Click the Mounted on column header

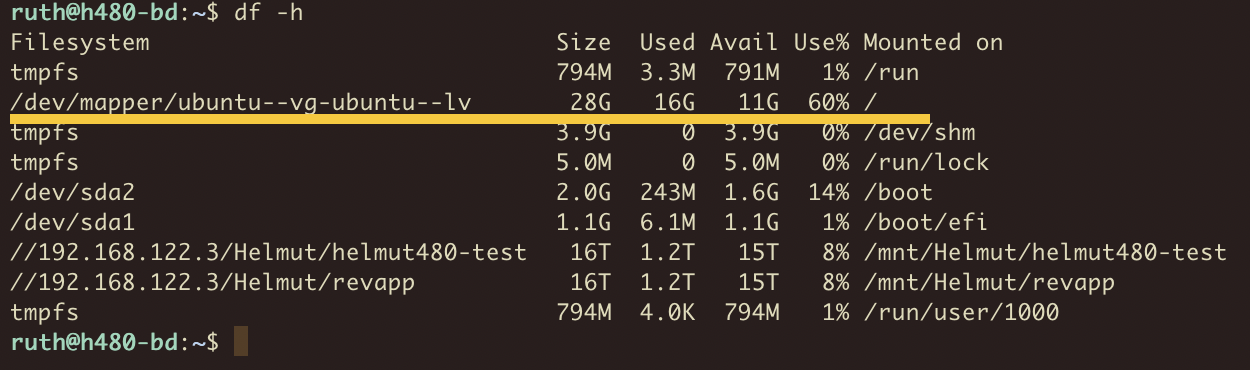(933, 42)
